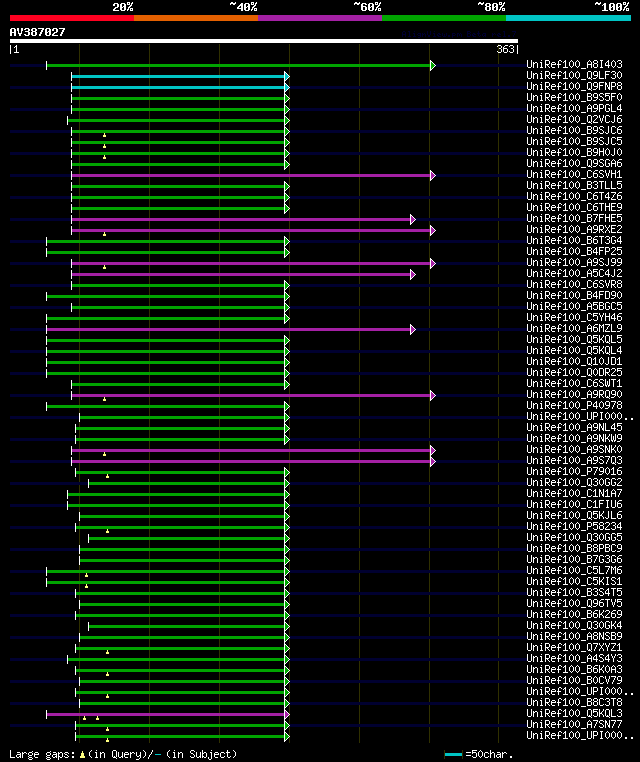Click the cyan ~100% identity legend bar
The height and width of the screenshot is (762, 640).
click(x=568, y=18)
